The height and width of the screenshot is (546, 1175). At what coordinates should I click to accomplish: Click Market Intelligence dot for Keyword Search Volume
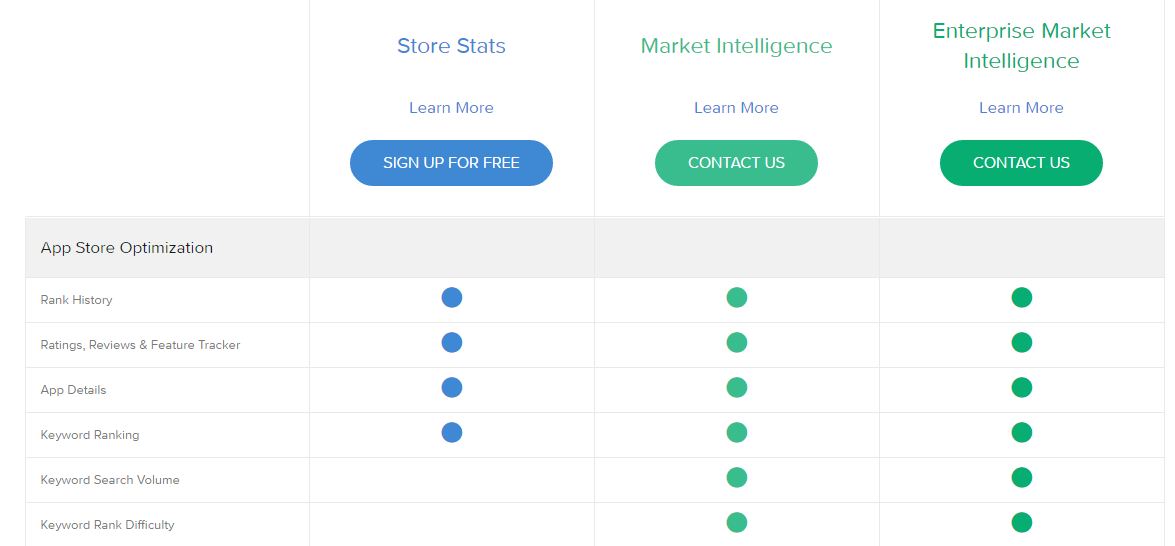tap(737, 477)
